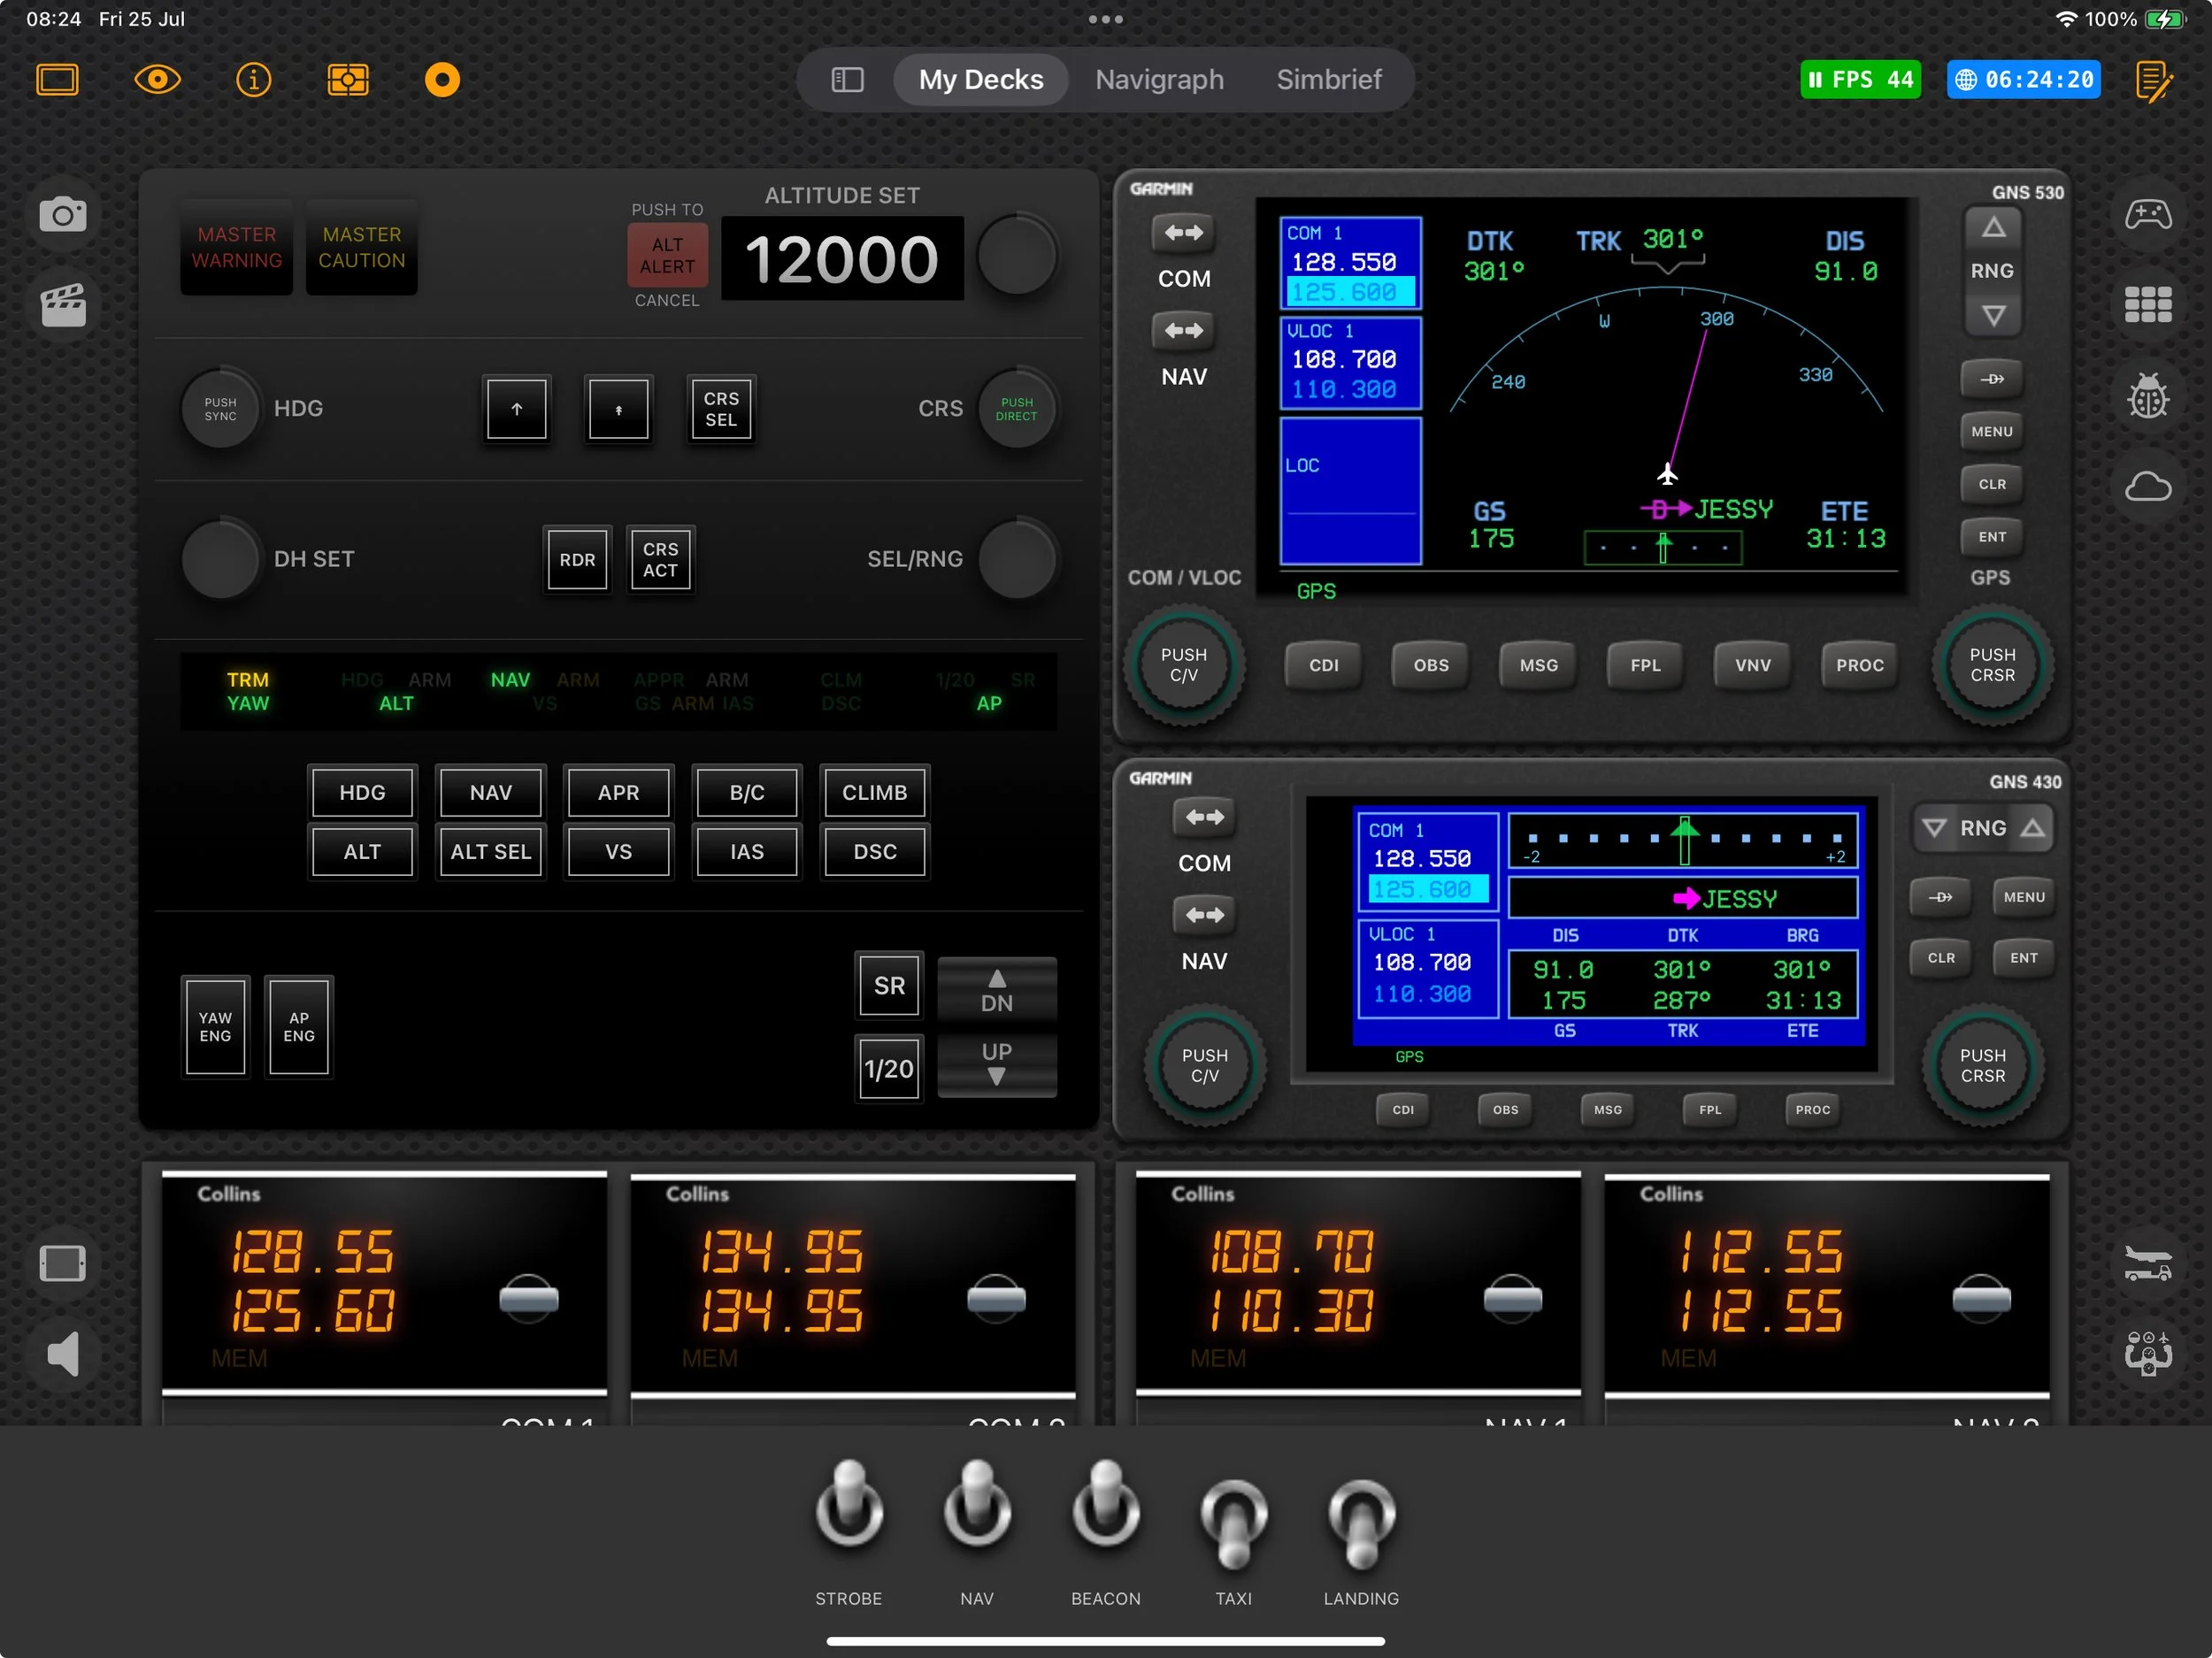Click the CLIMB mode button
Screen dimensions: 2212x1658
tap(874, 792)
